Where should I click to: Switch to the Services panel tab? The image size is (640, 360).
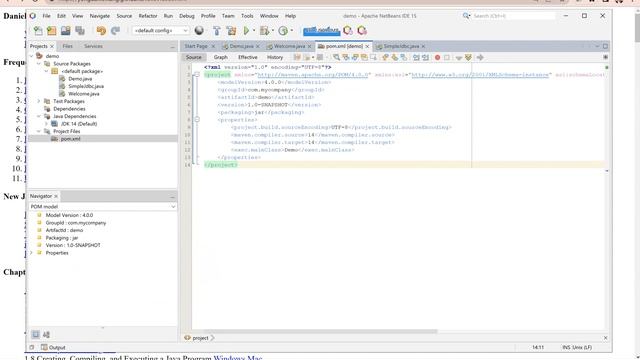[x=93, y=47]
